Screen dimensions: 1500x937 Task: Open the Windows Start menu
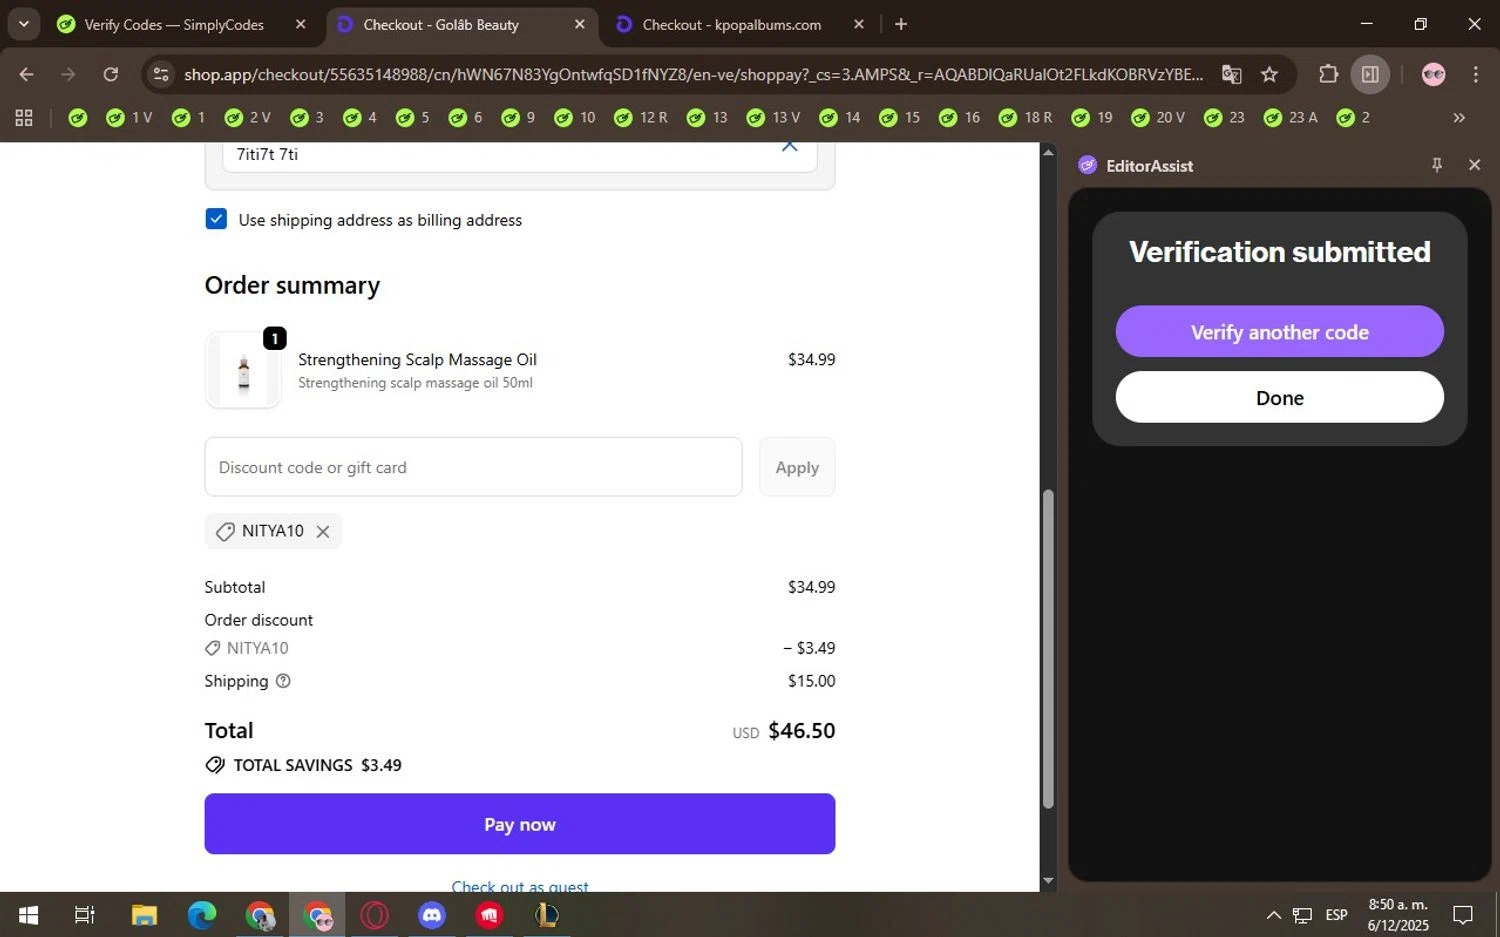coord(28,915)
